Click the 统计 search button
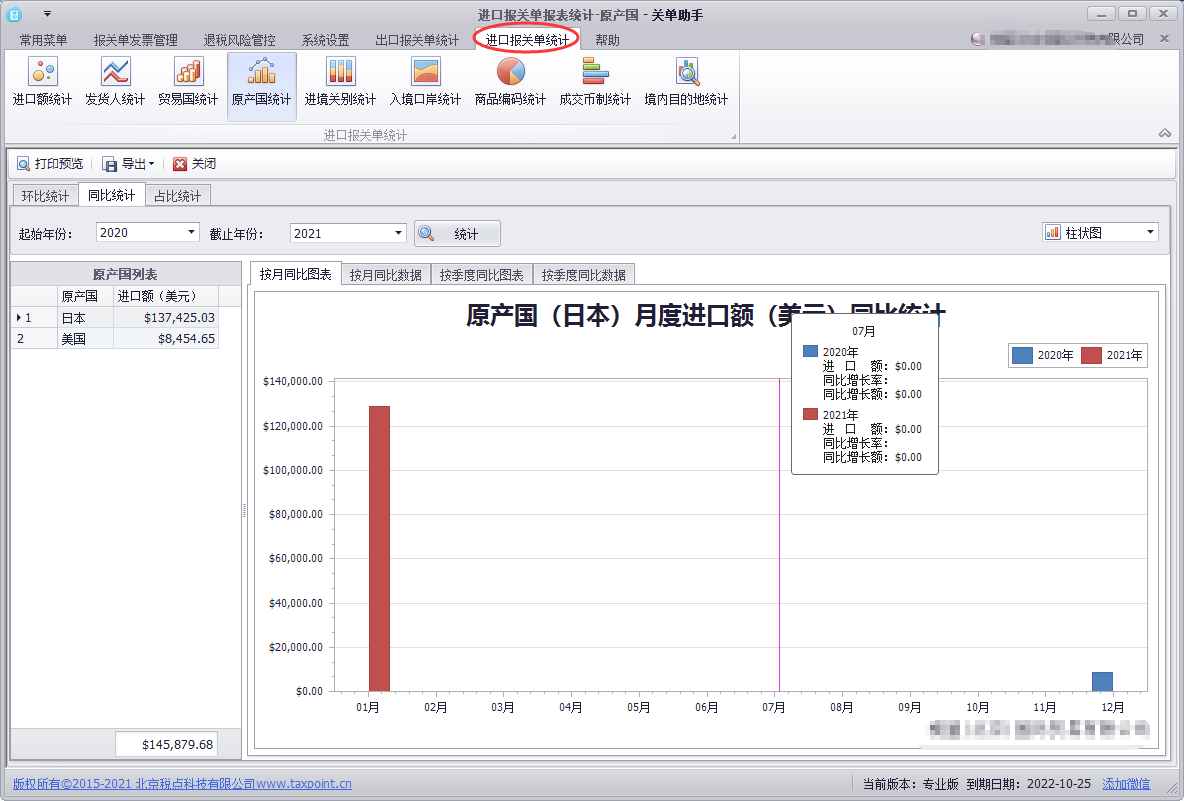 458,234
